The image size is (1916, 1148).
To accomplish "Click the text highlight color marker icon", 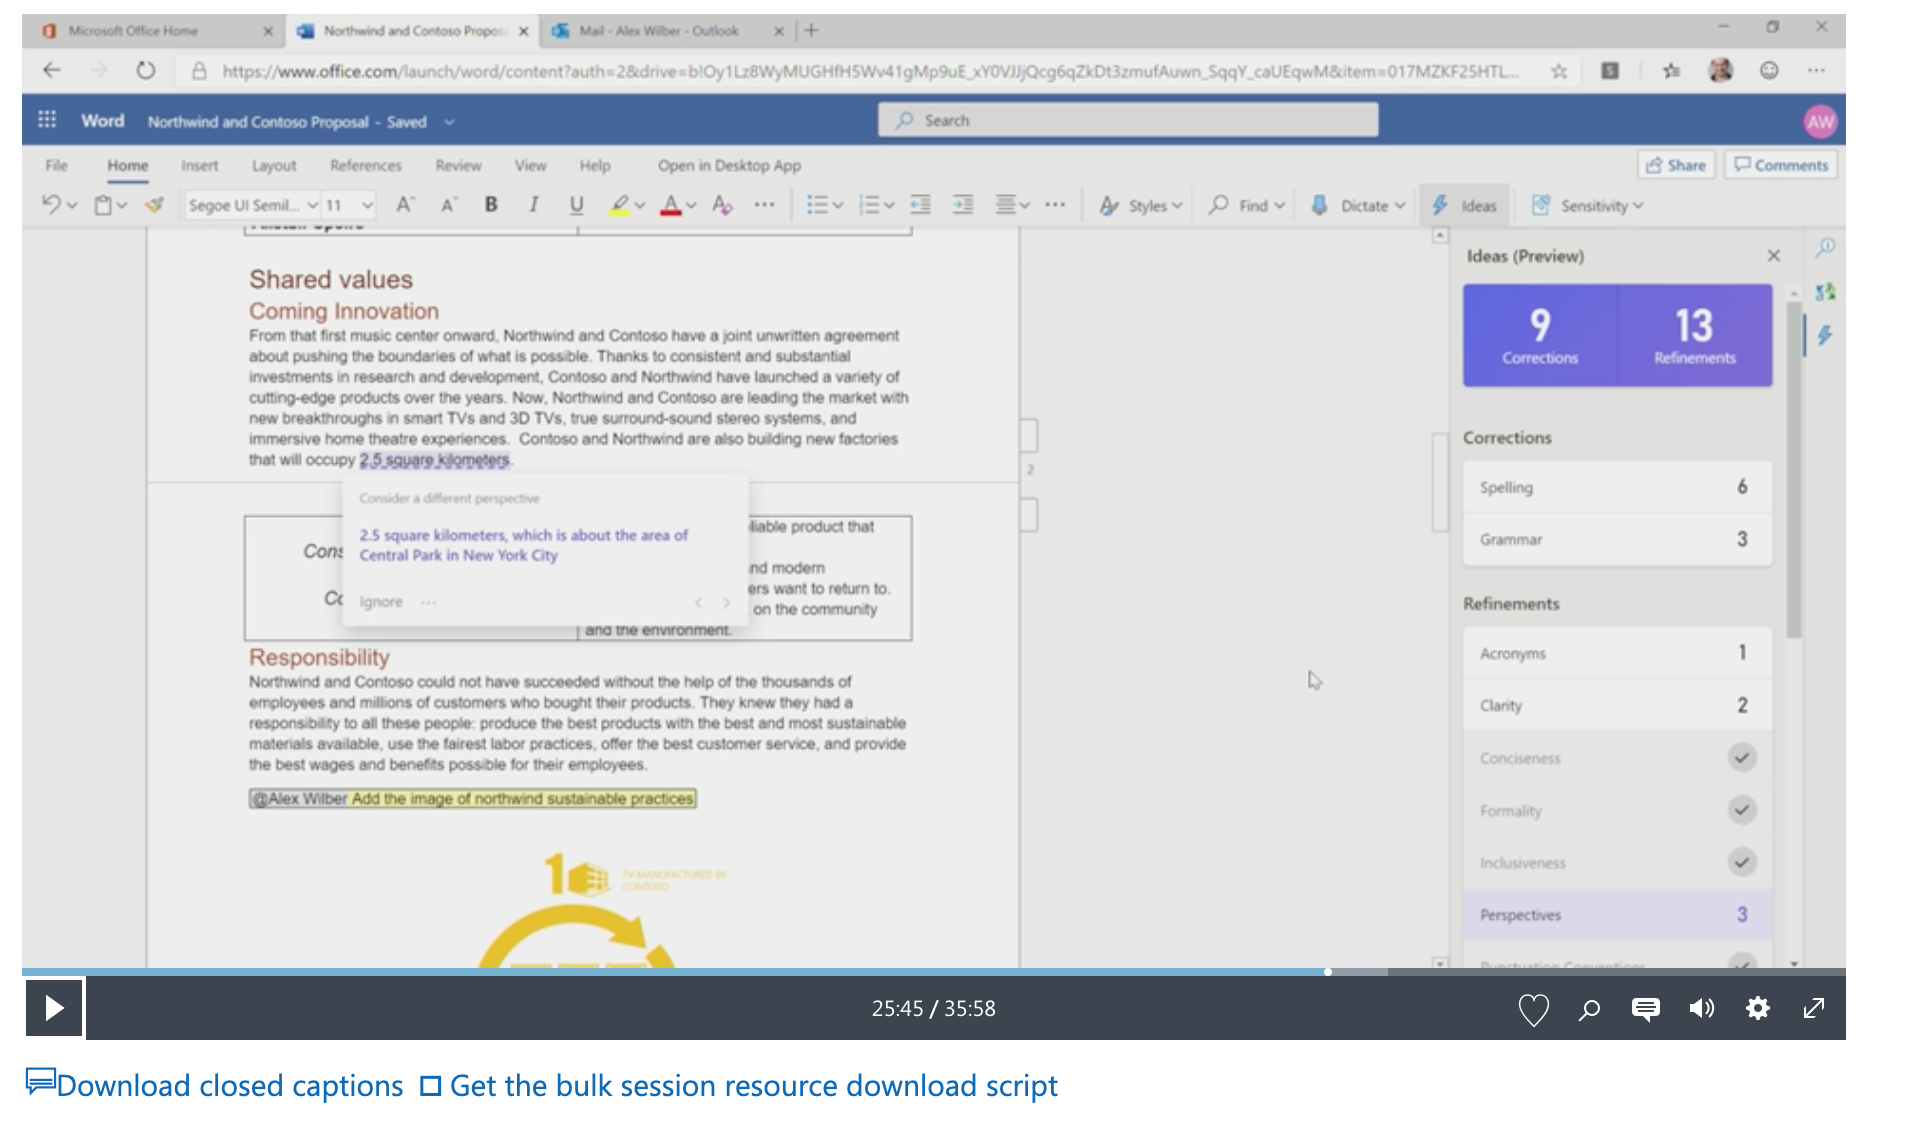I will click(620, 205).
